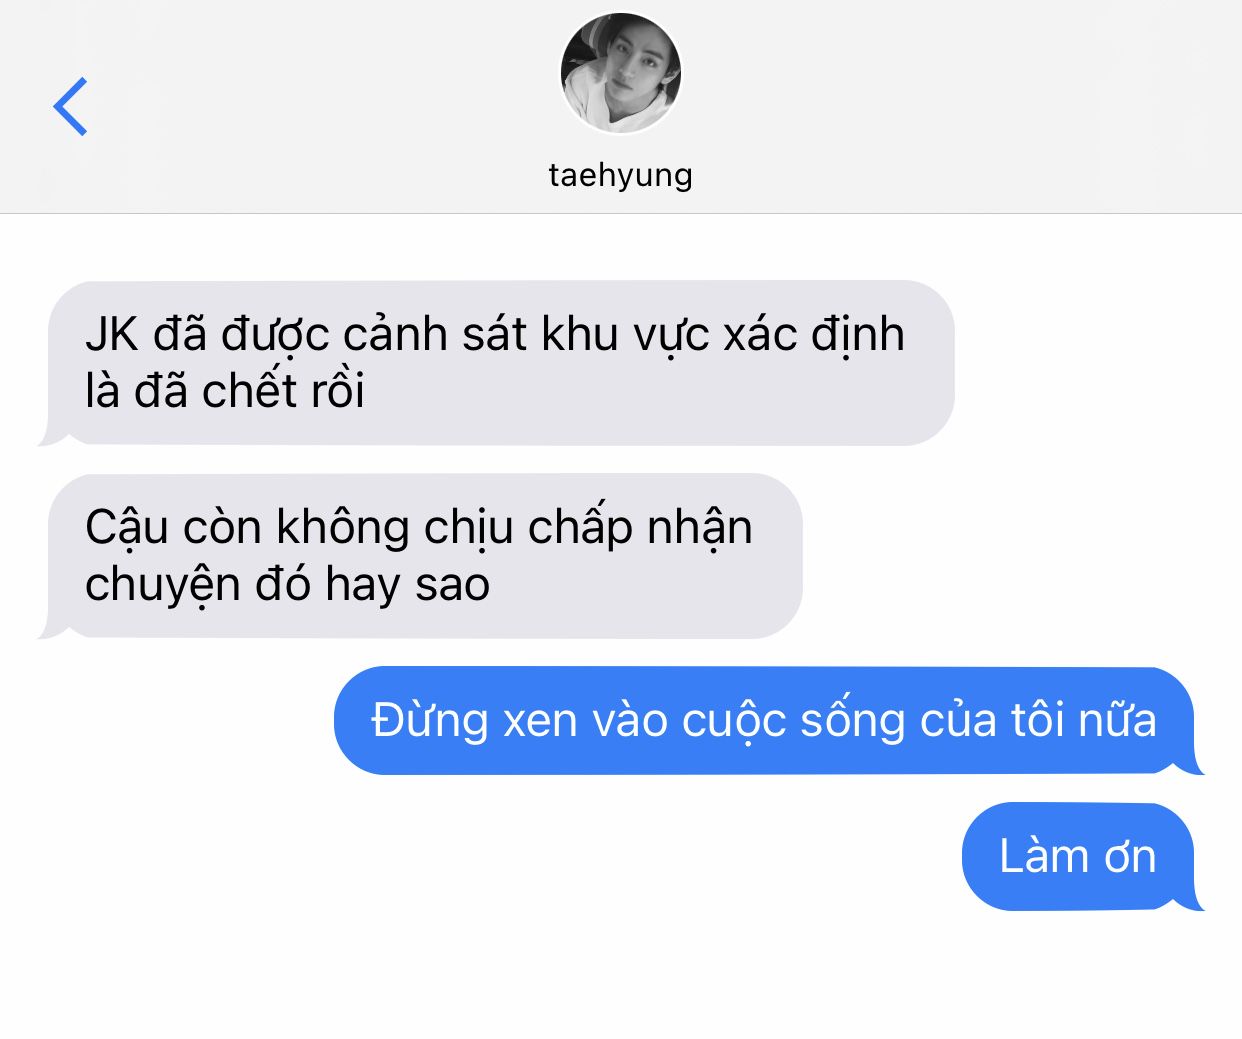Image resolution: width=1242 pixels, height=1039 pixels.
Task: Click the phrase 'là đã chết rồi'
Action: tap(225, 391)
